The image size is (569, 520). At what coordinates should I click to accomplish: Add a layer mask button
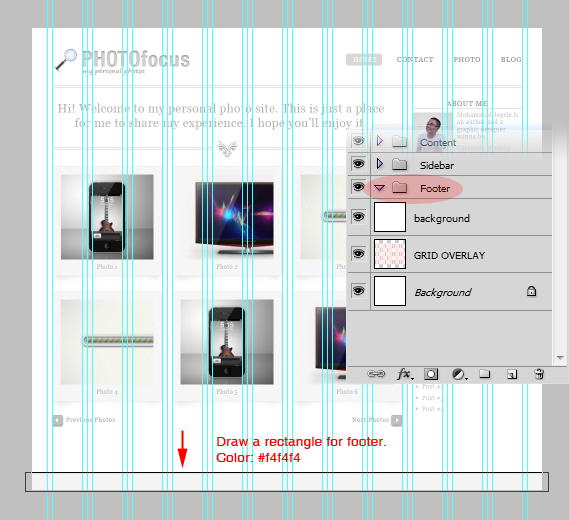tap(431, 374)
